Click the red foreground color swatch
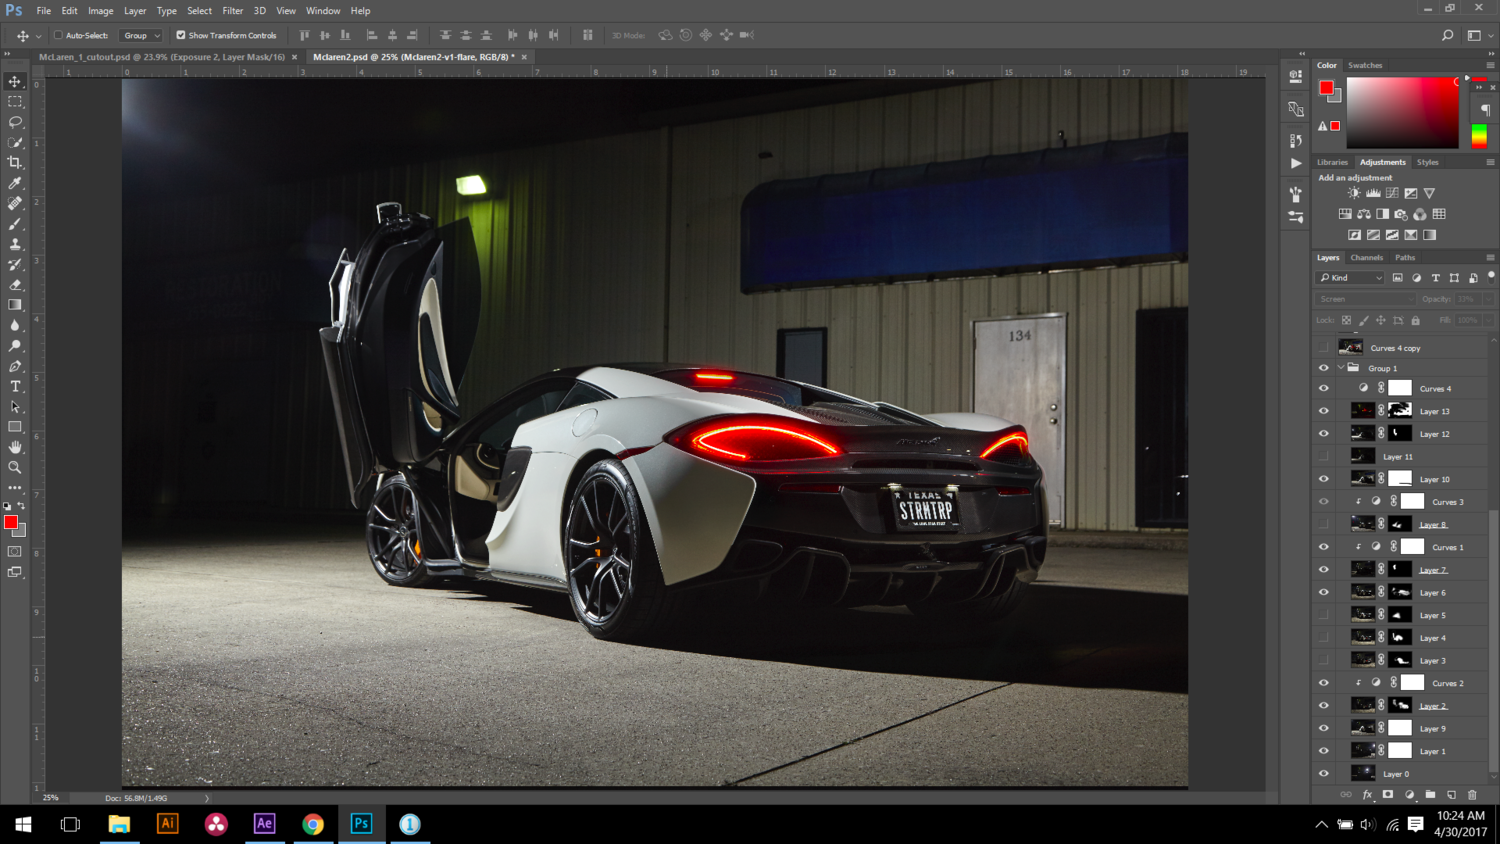 (10, 522)
